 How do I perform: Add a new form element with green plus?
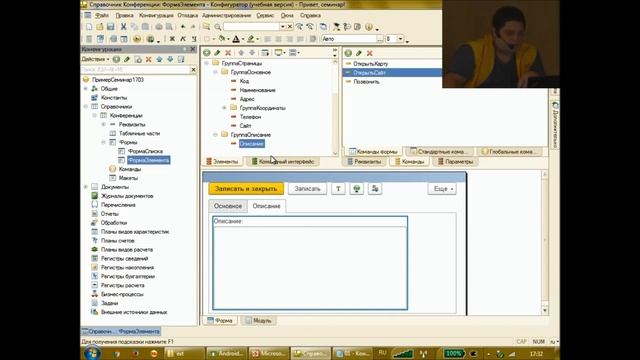[x=207, y=53]
